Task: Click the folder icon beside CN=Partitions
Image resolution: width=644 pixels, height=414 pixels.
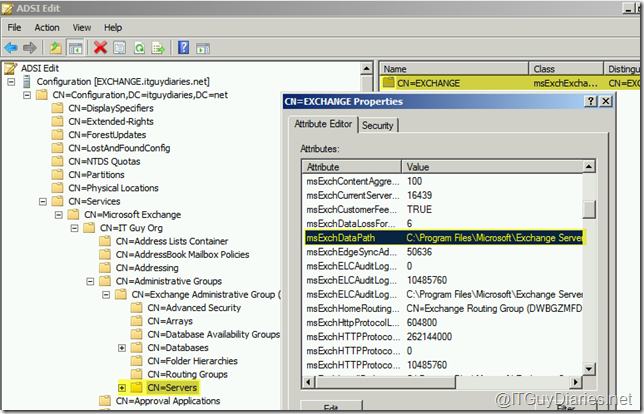Action: [58, 175]
